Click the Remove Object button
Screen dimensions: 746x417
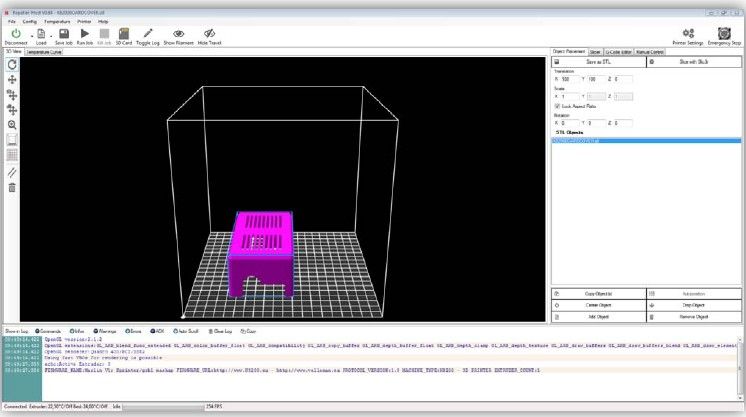pos(694,317)
